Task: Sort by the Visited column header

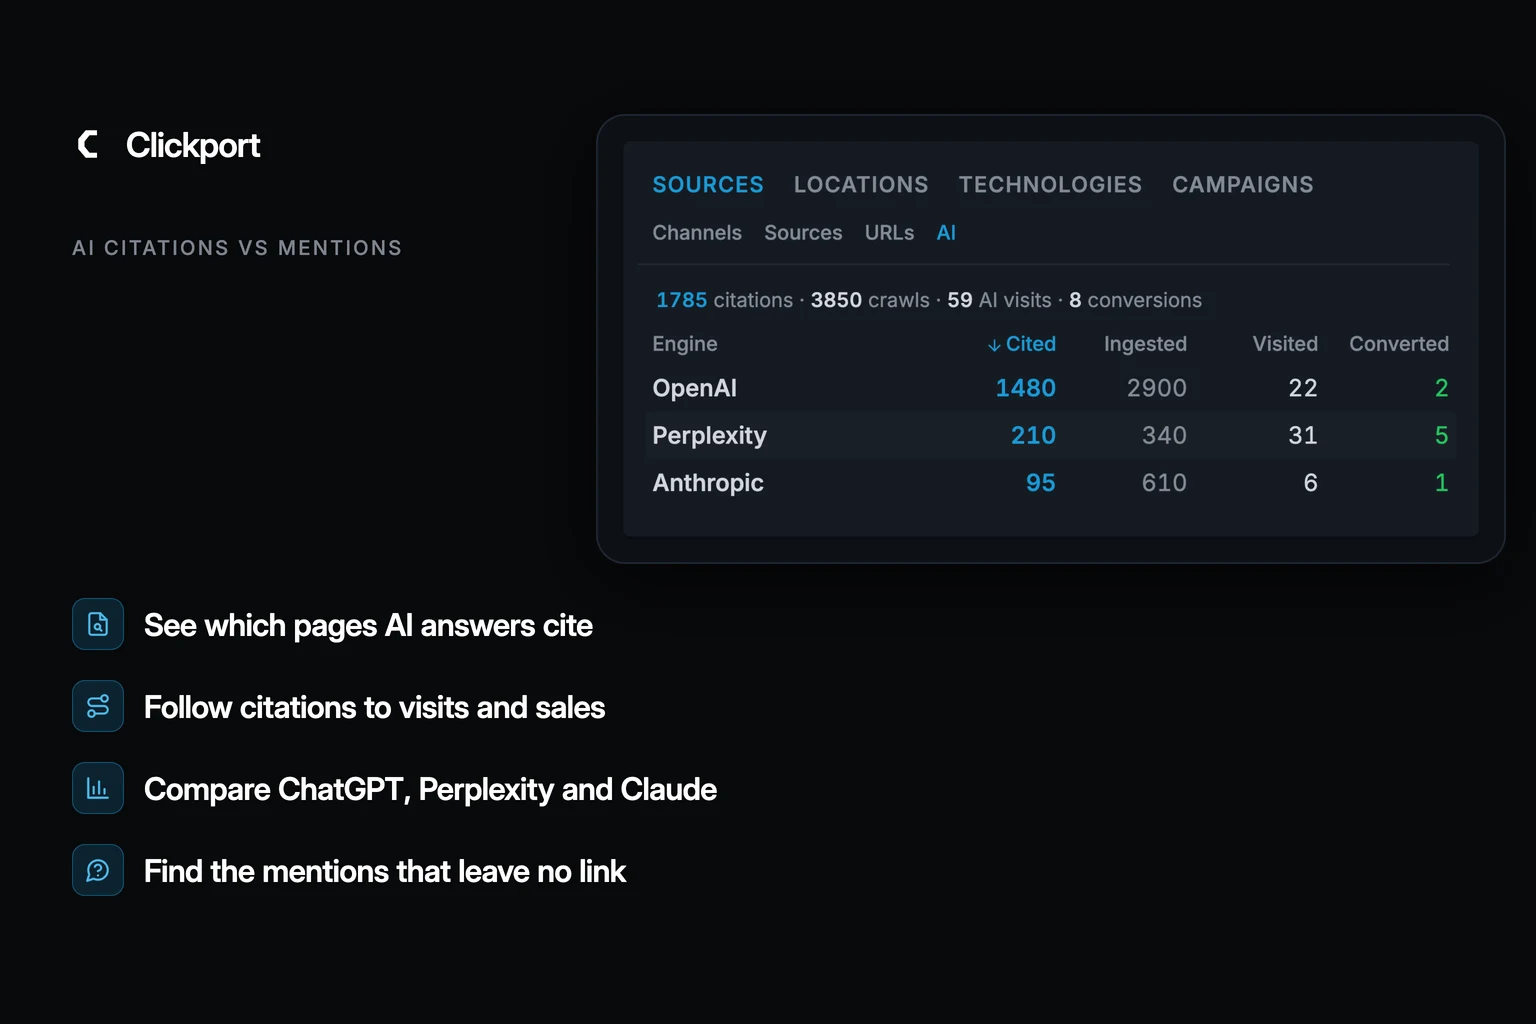Action: tap(1285, 344)
